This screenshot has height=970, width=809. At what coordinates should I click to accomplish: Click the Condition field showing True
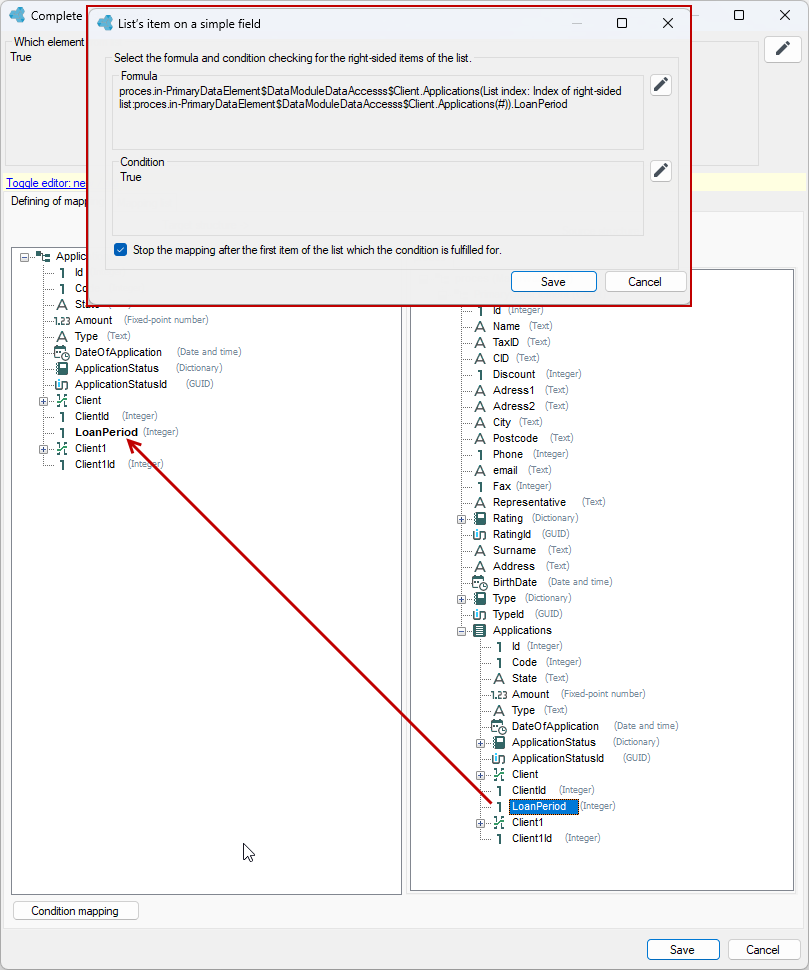click(378, 199)
